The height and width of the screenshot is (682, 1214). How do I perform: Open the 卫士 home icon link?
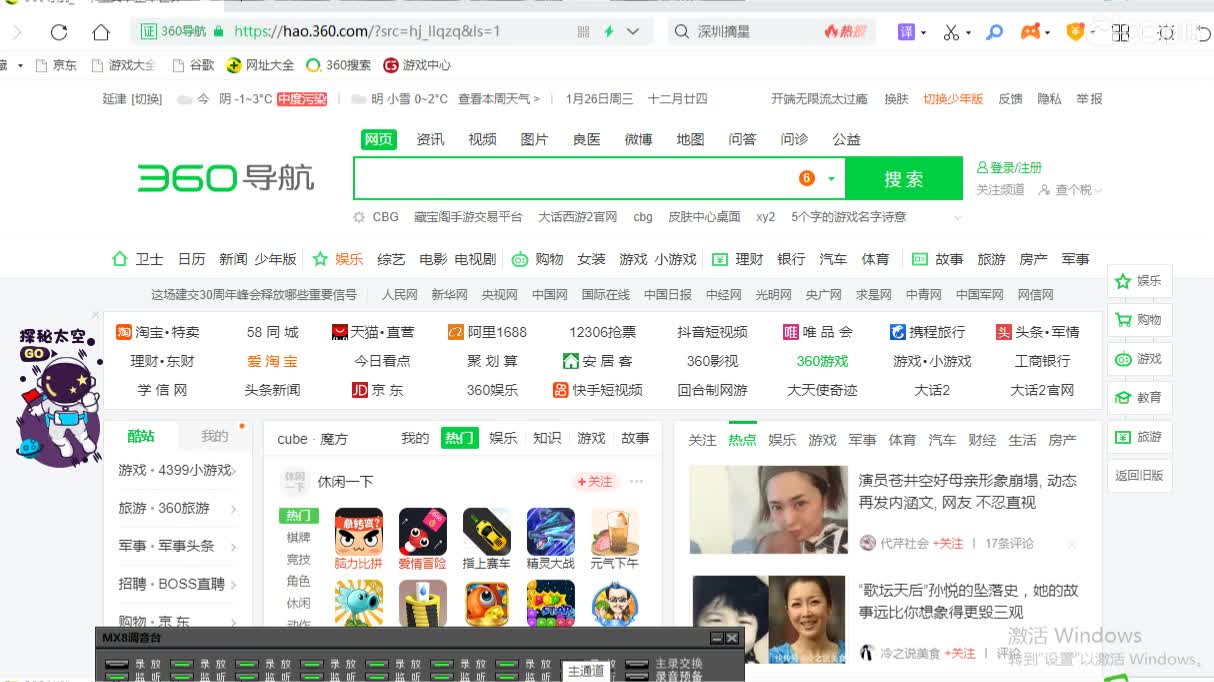click(x=120, y=259)
